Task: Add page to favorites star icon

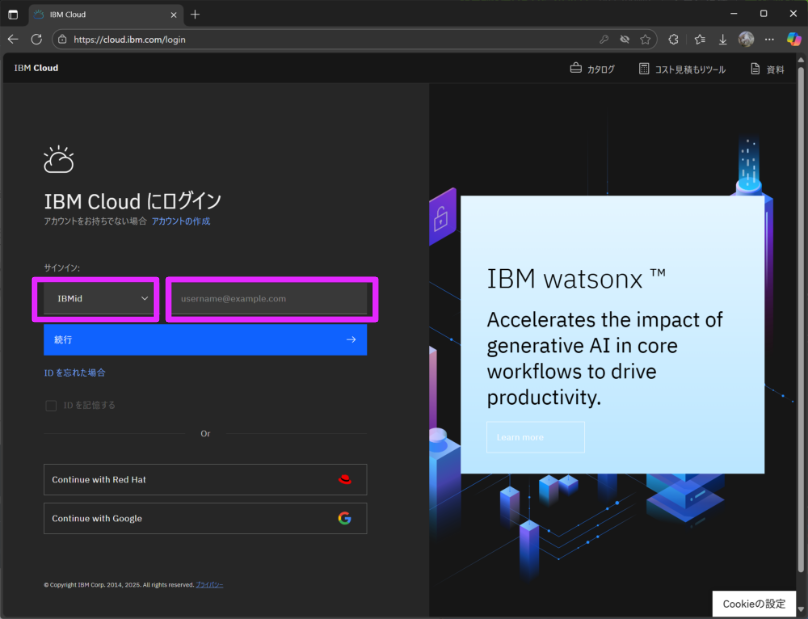Action: [645, 40]
